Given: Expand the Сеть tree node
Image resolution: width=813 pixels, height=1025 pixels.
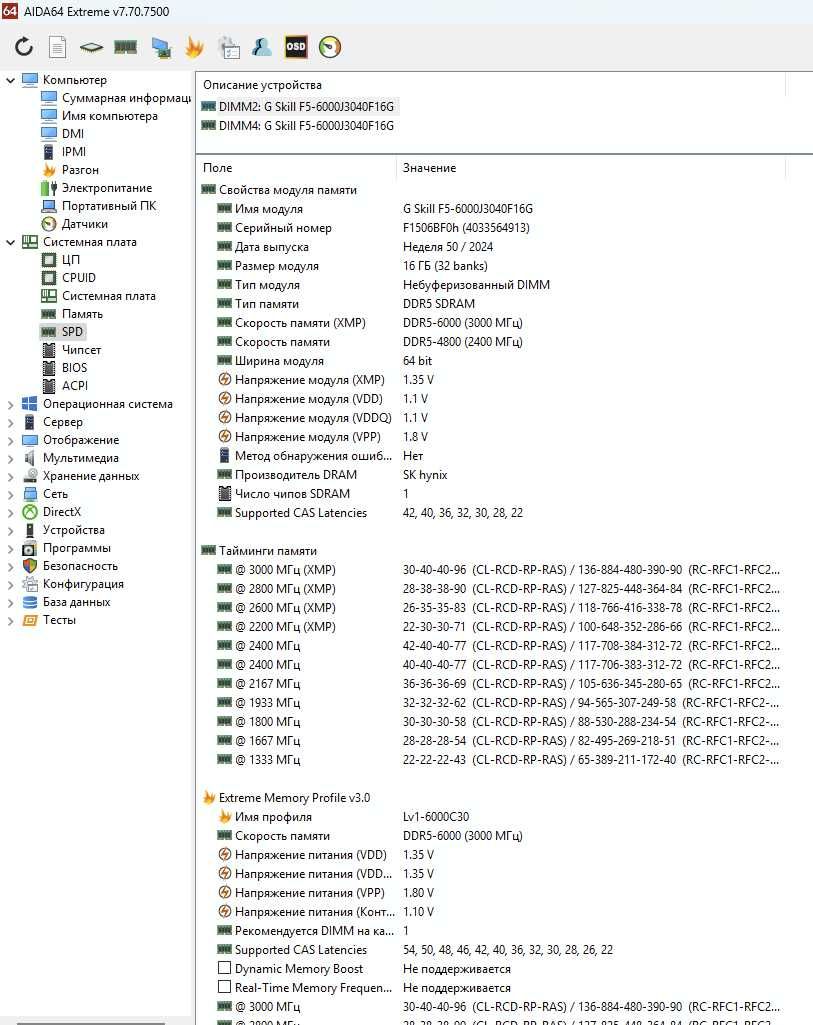Looking at the screenshot, I should tap(10, 494).
